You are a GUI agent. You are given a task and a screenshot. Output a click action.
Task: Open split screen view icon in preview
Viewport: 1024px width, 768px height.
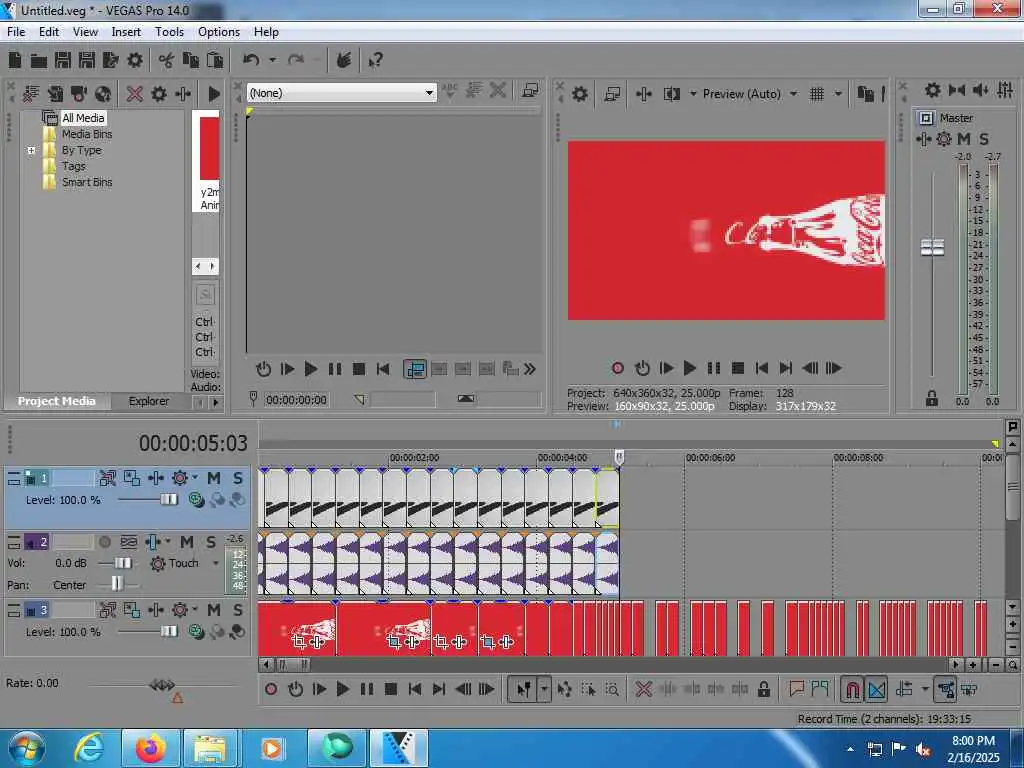pyautogui.click(x=672, y=94)
